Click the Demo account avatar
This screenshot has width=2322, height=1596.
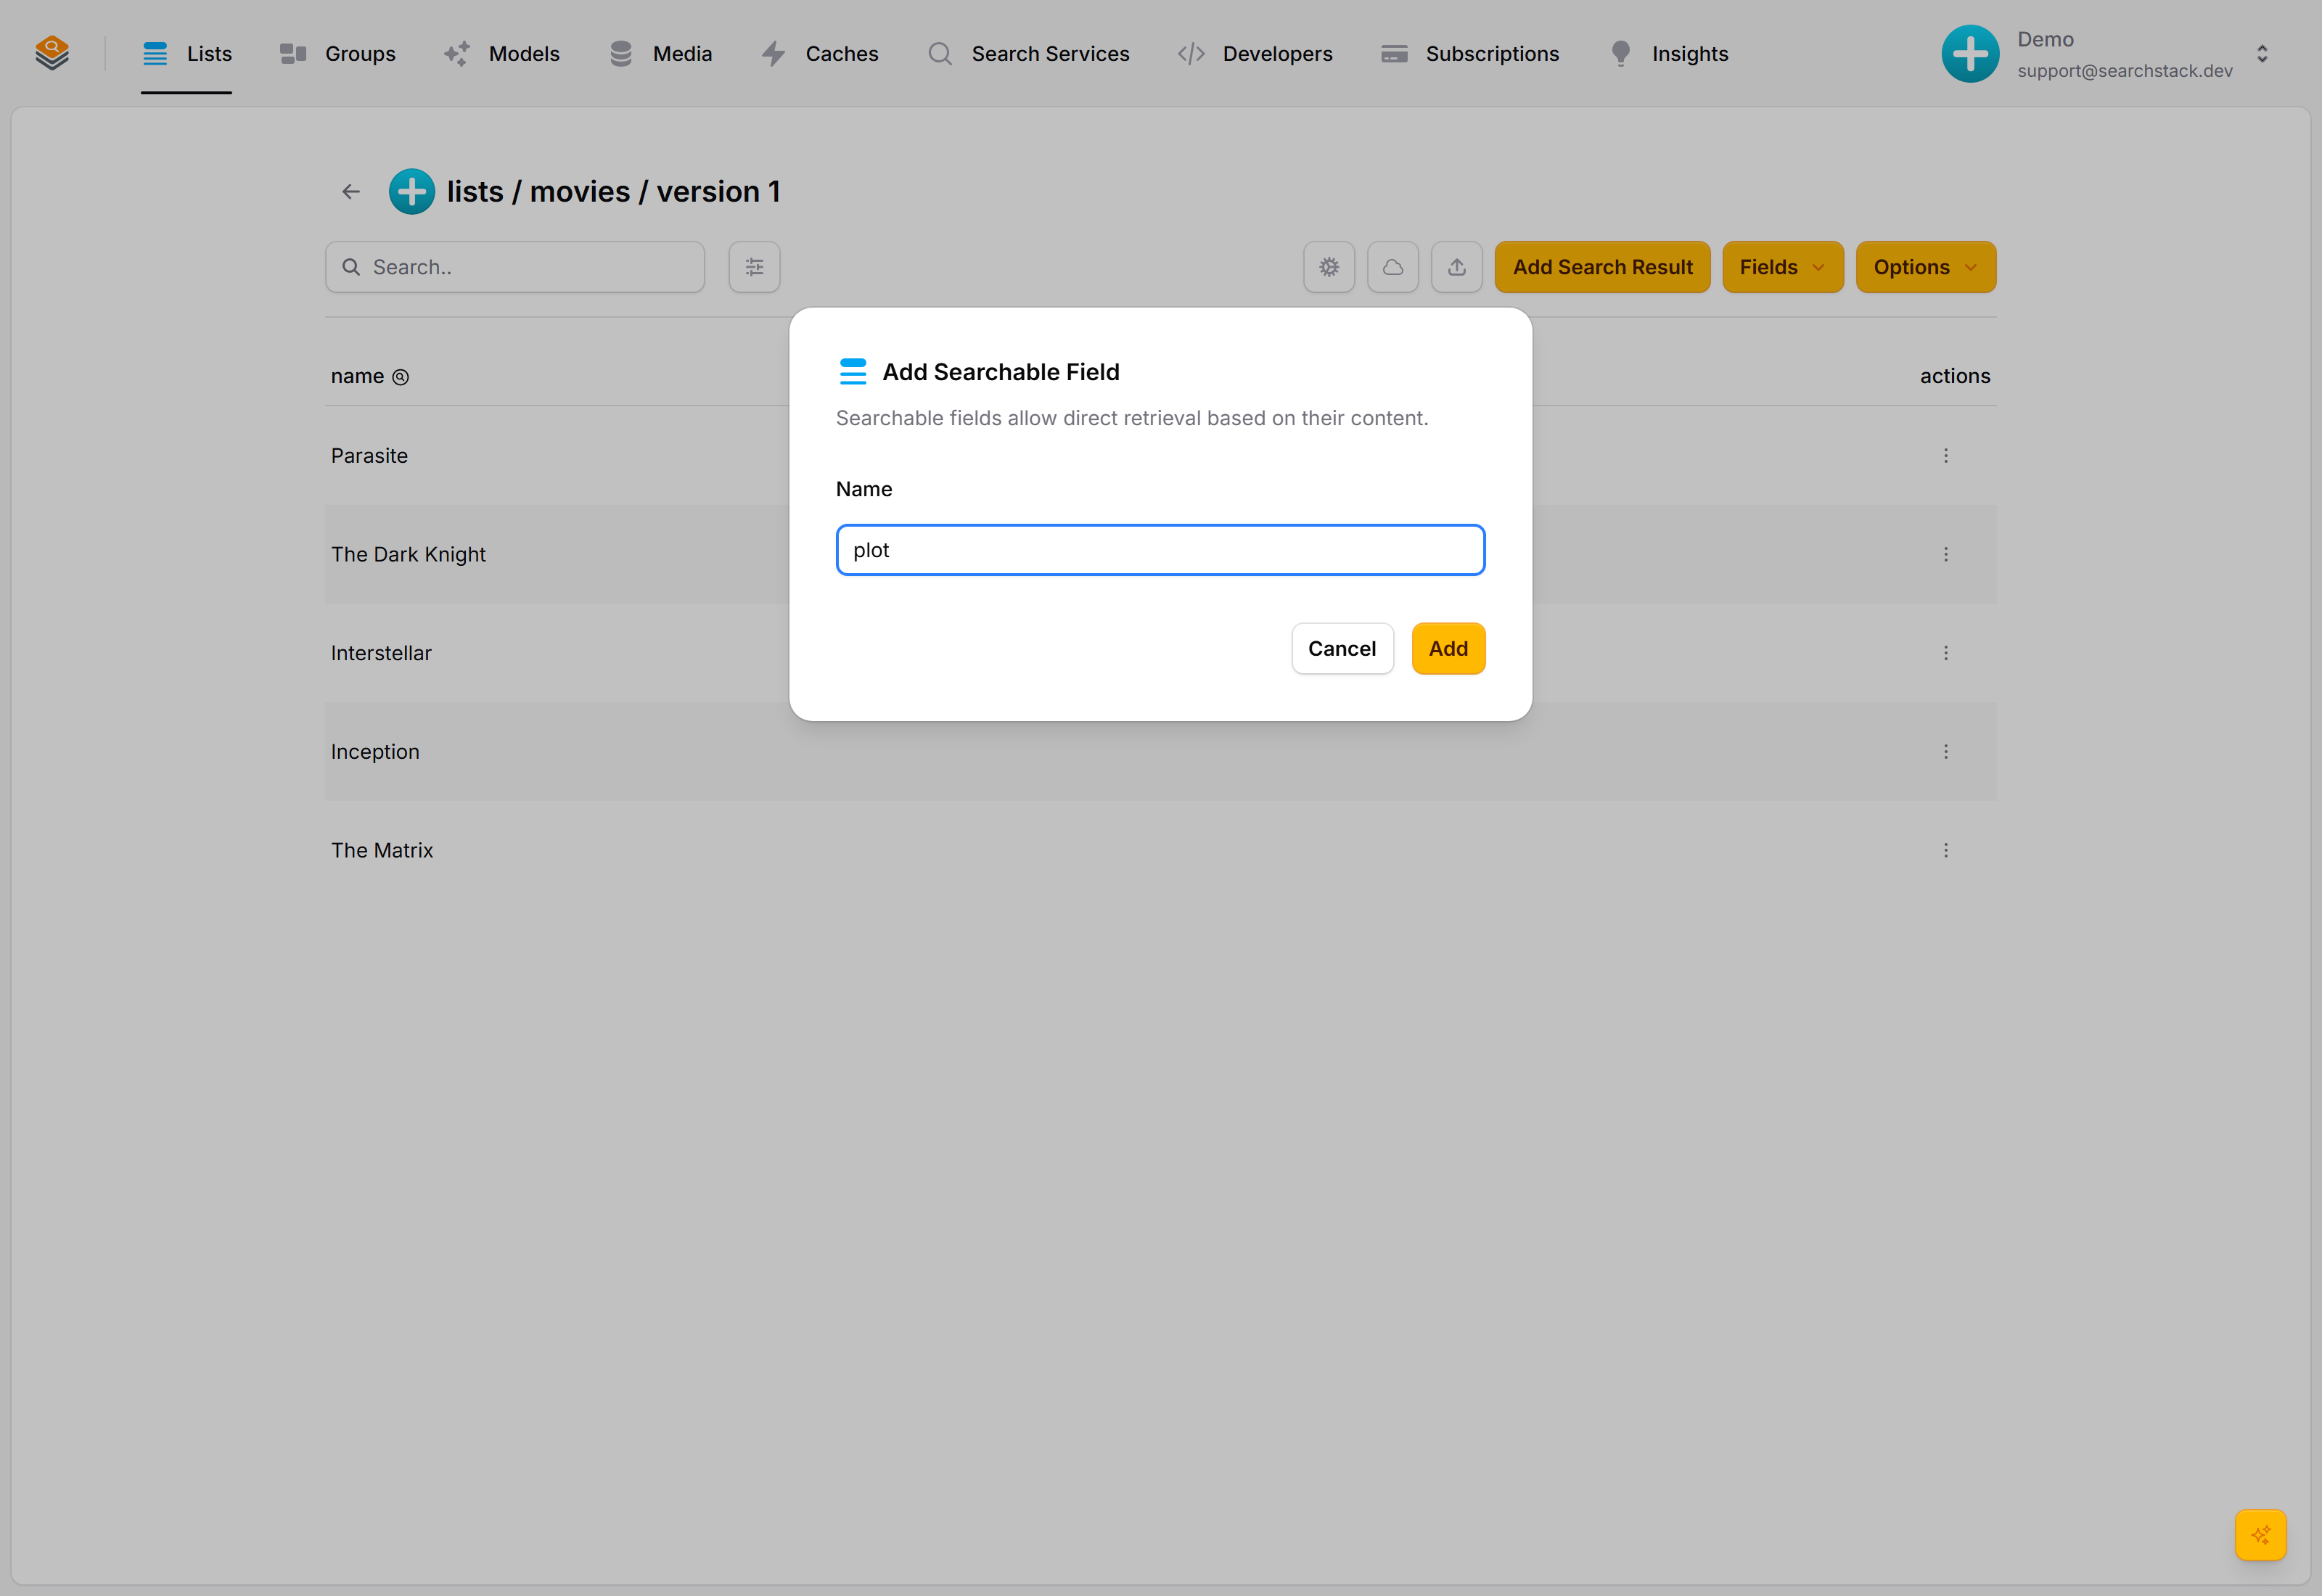1970,54
